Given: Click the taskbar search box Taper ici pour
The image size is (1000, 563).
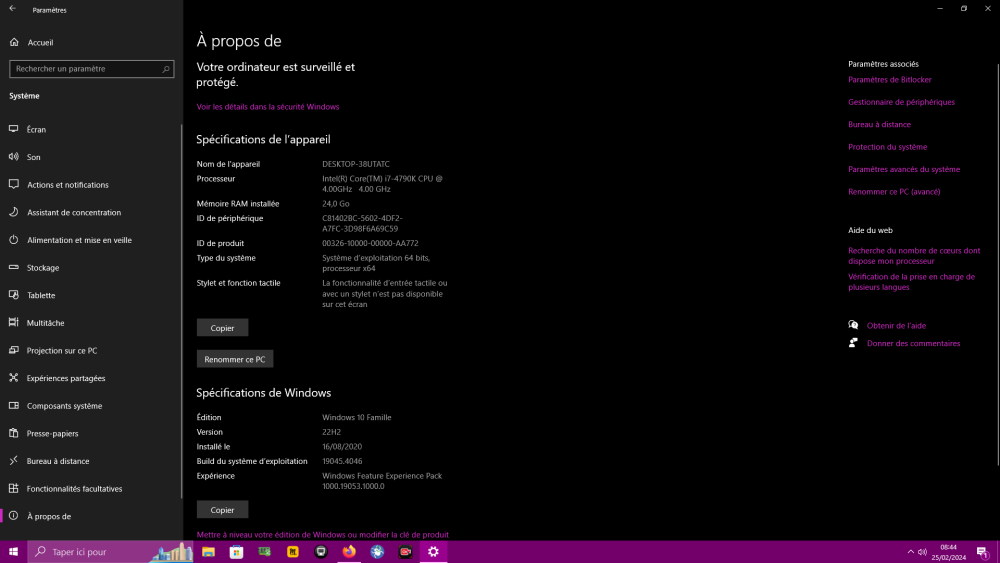Looking at the screenshot, I should pyautogui.click(x=110, y=552).
